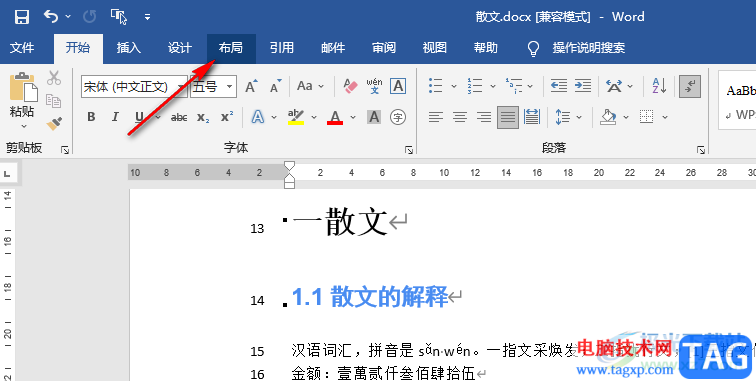This screenshot has width=756, height=381.
Task: Open the 审阅 ribbon tab
Action: (x=384, y=48)
